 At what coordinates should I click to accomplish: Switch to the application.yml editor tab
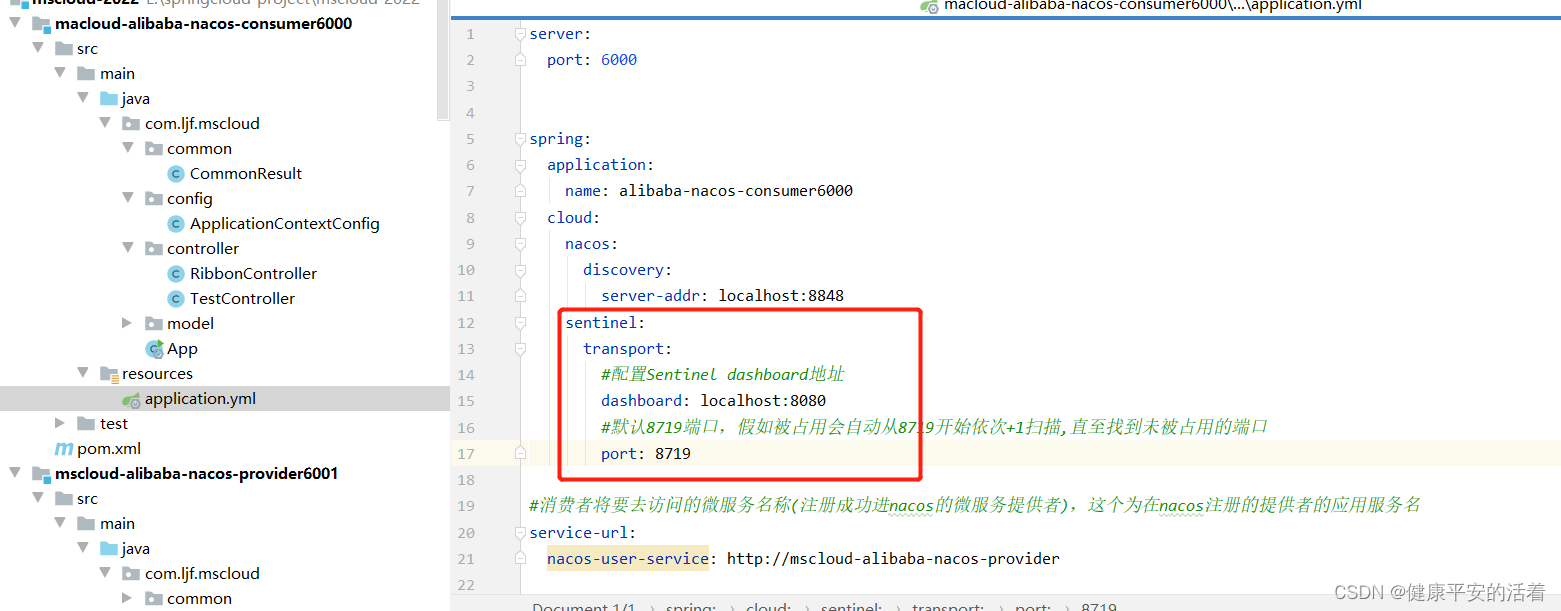tap(1150, 6)
